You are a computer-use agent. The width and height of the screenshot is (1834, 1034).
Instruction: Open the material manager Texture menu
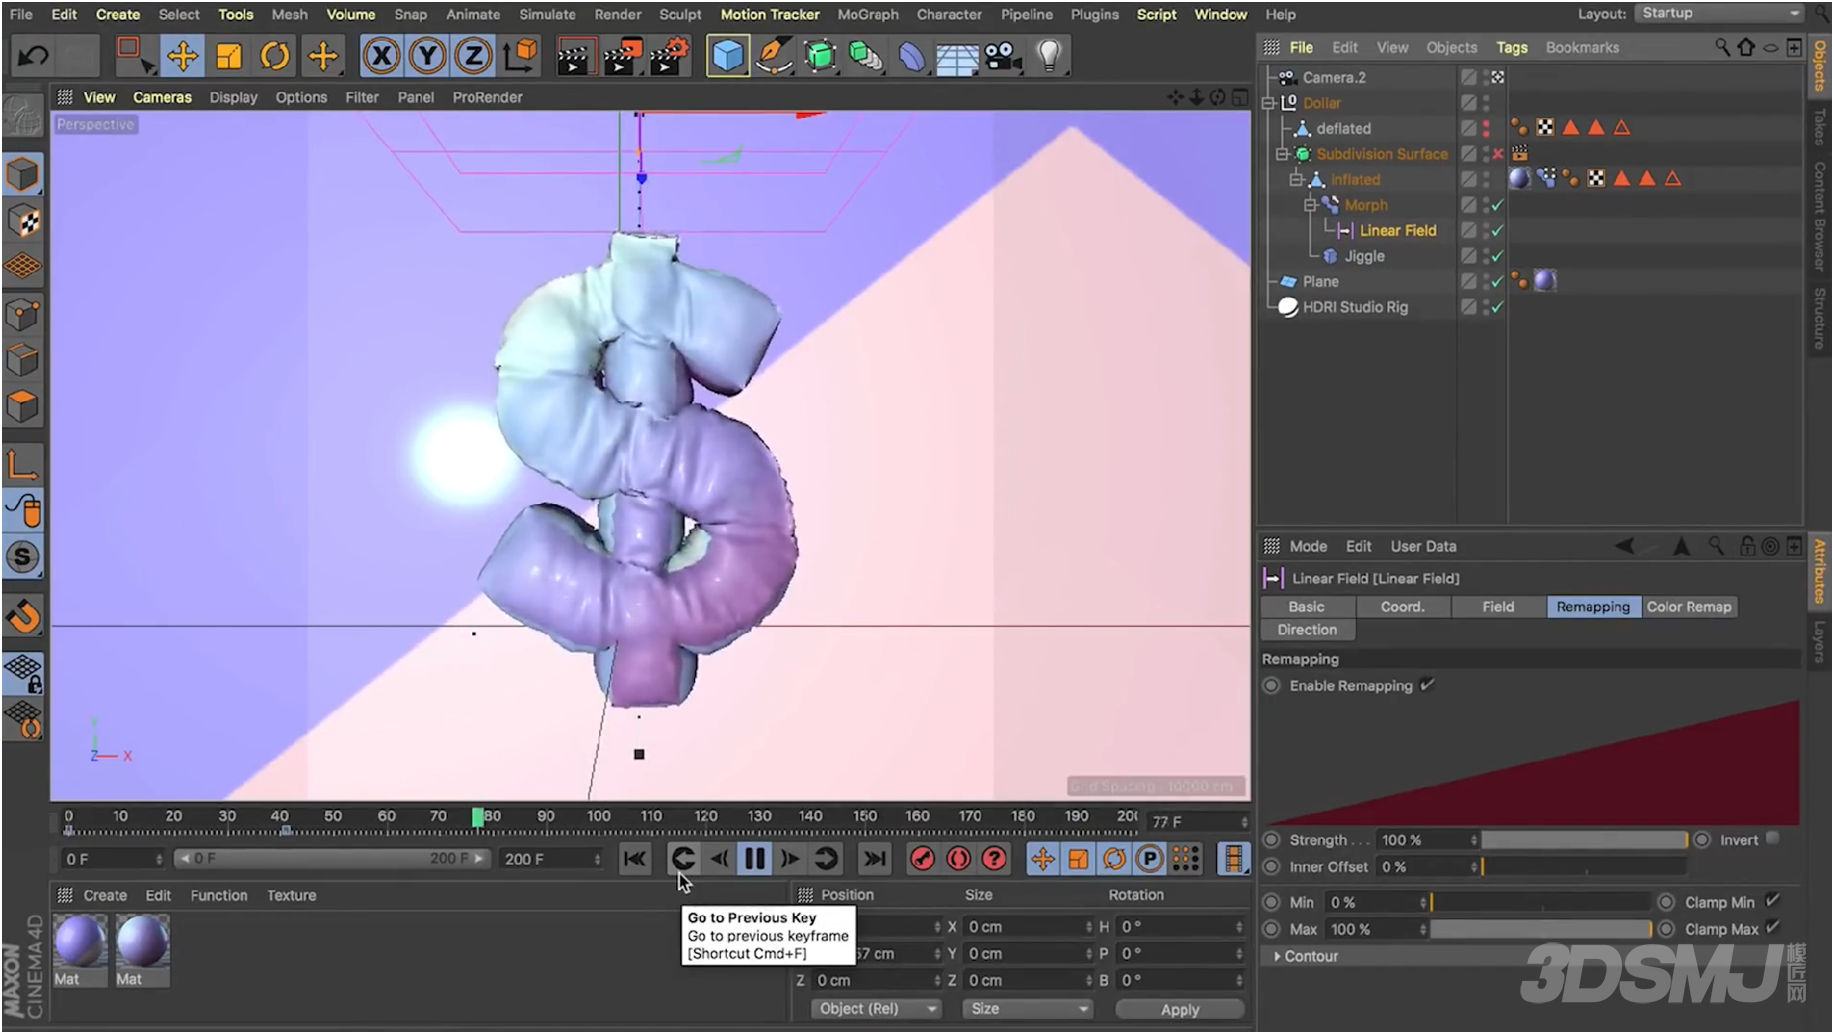pos(291,895)
